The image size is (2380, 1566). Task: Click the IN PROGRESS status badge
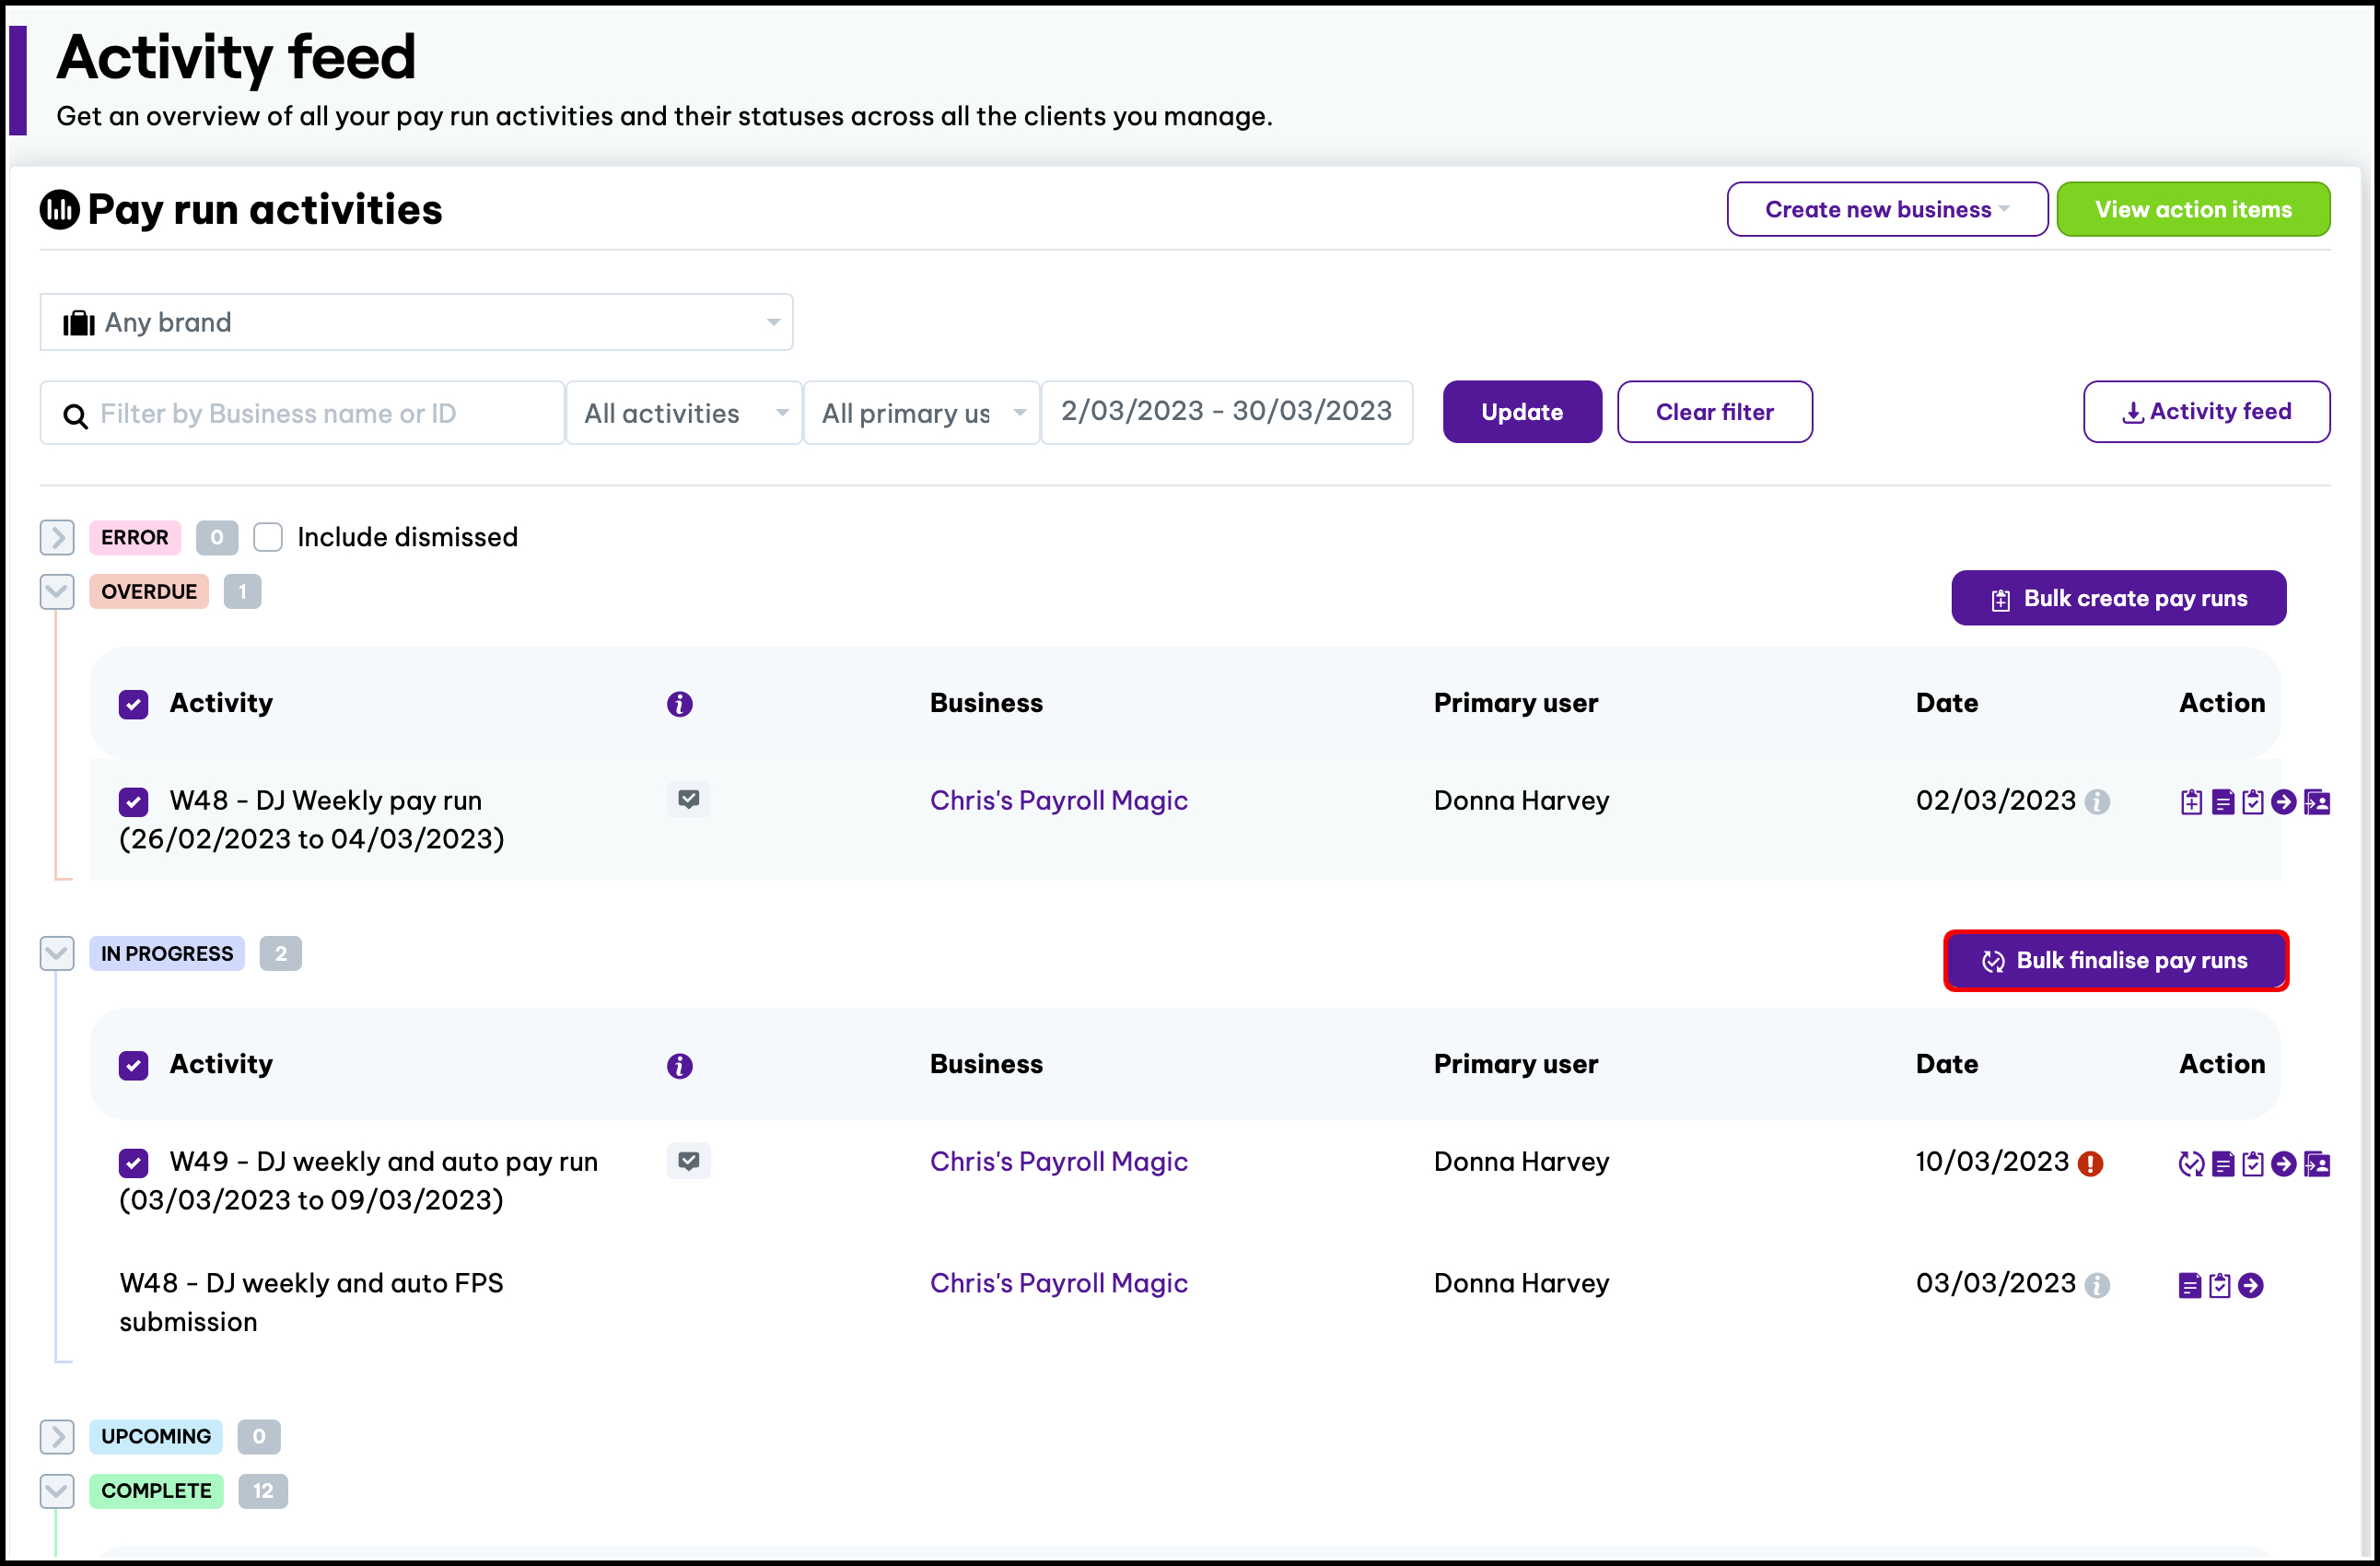[x=167, y=953]
